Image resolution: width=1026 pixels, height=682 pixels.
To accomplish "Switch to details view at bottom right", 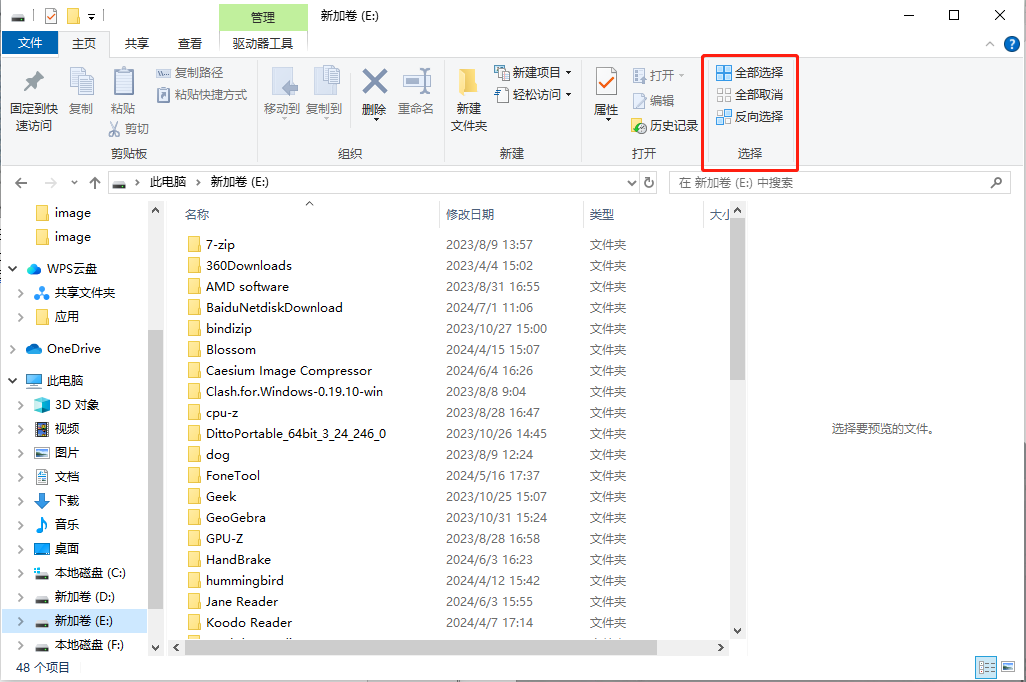I will click(x=986, y=667).
